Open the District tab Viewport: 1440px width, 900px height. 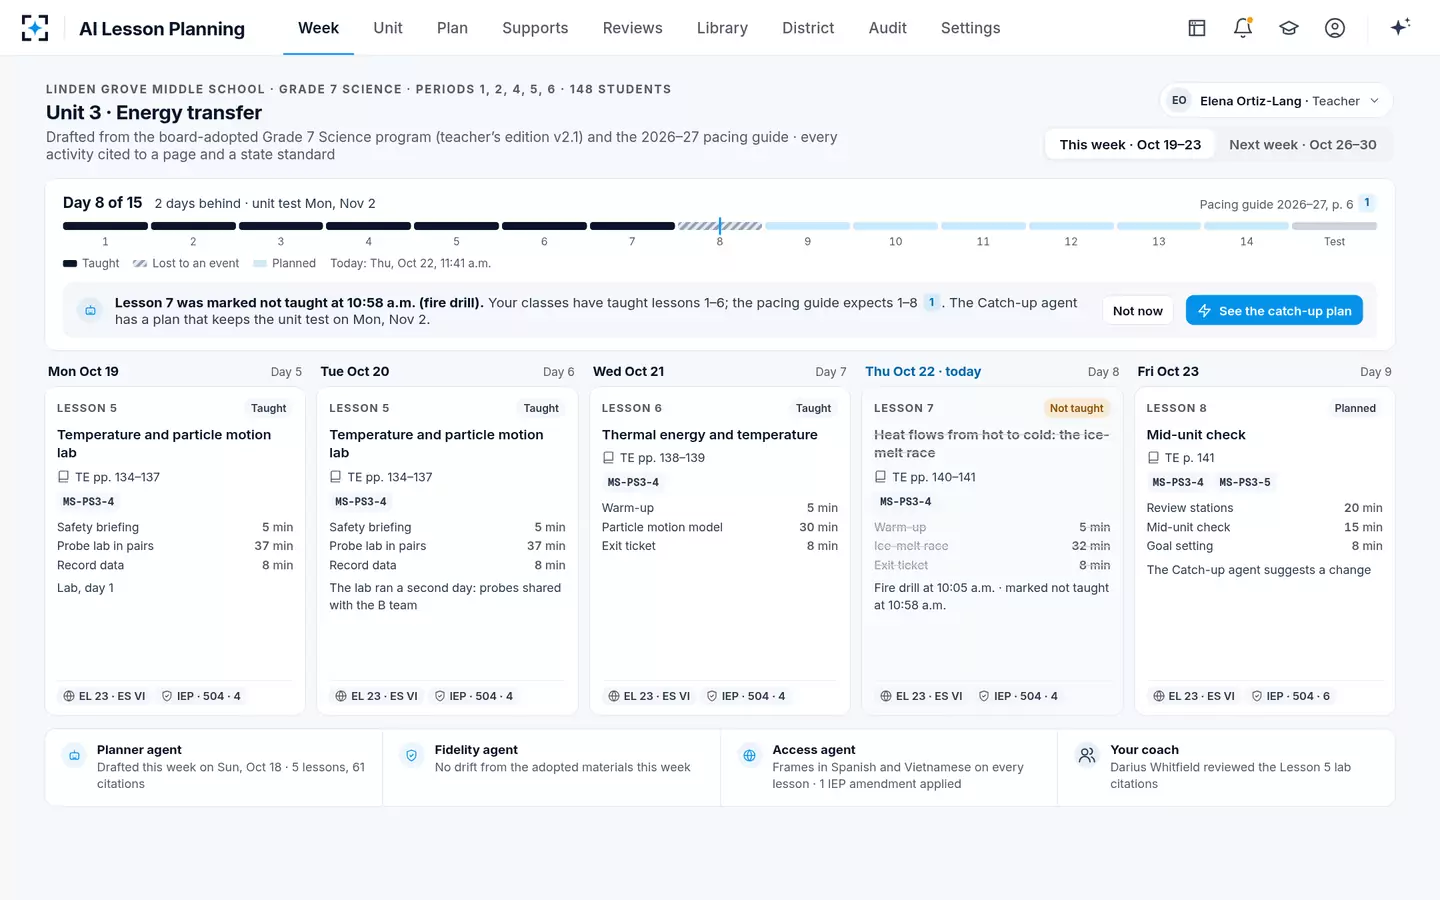[808, 28]
